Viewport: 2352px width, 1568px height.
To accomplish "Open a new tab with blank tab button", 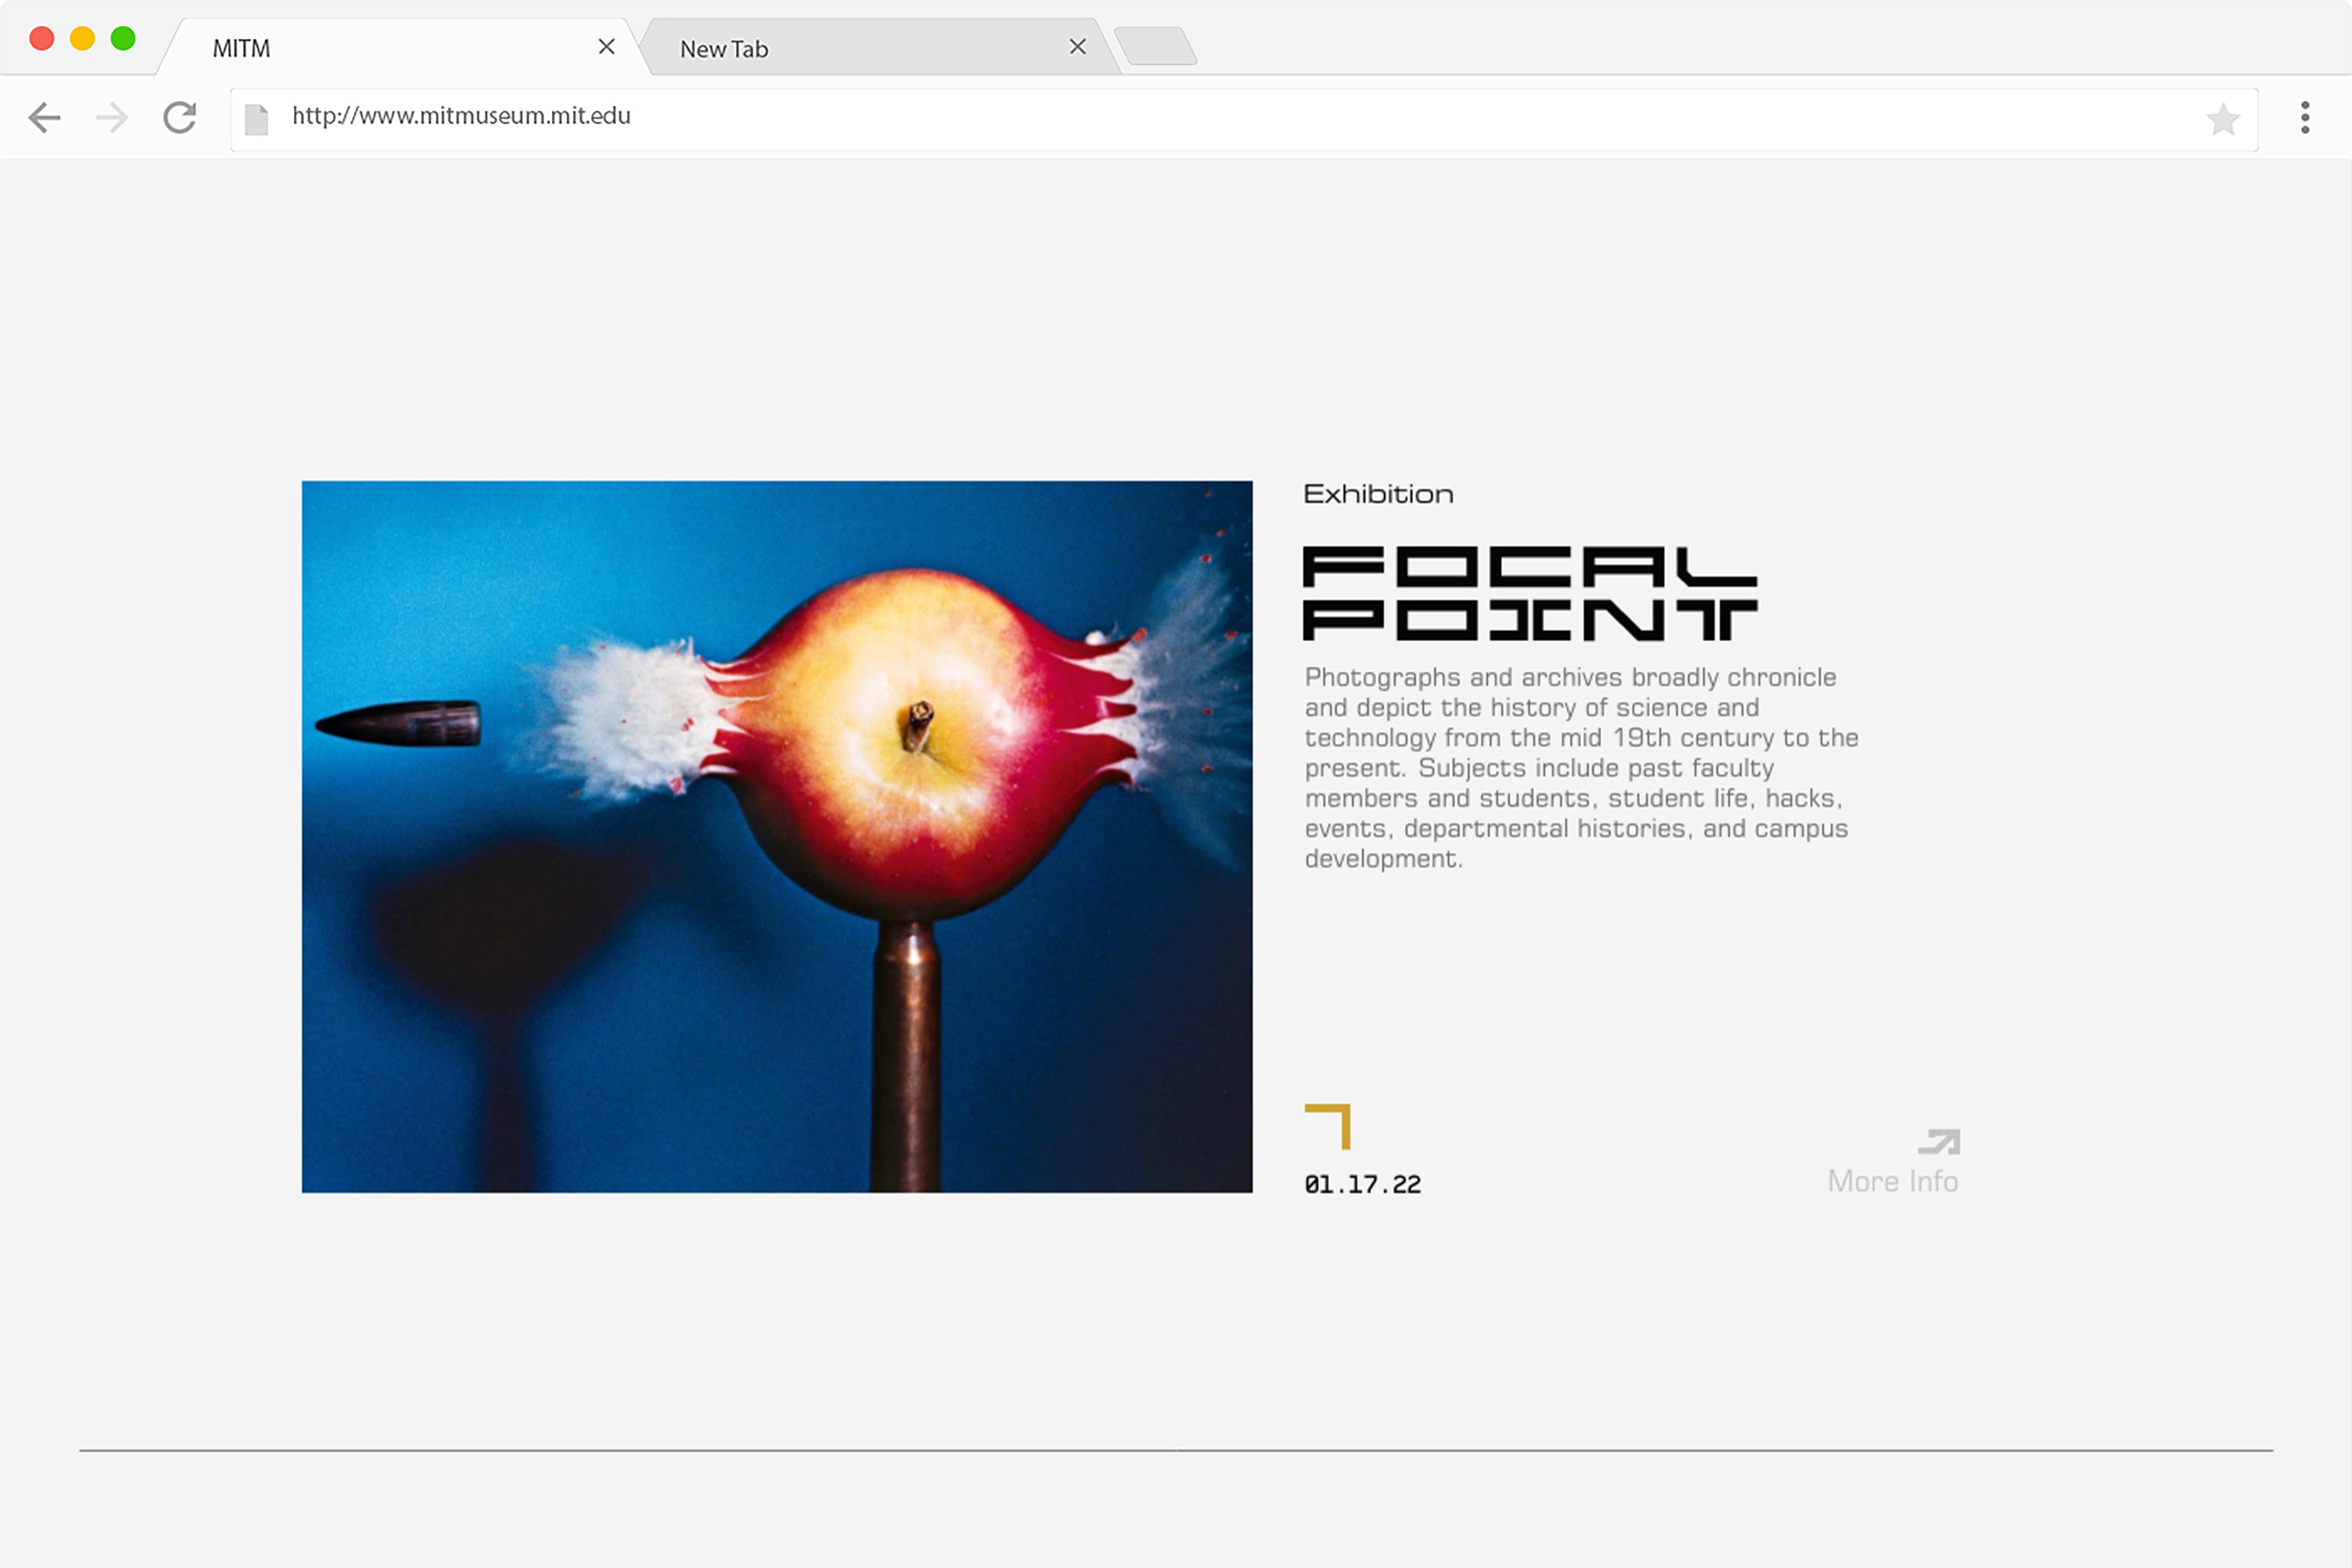I will [x=1156, y=47].
